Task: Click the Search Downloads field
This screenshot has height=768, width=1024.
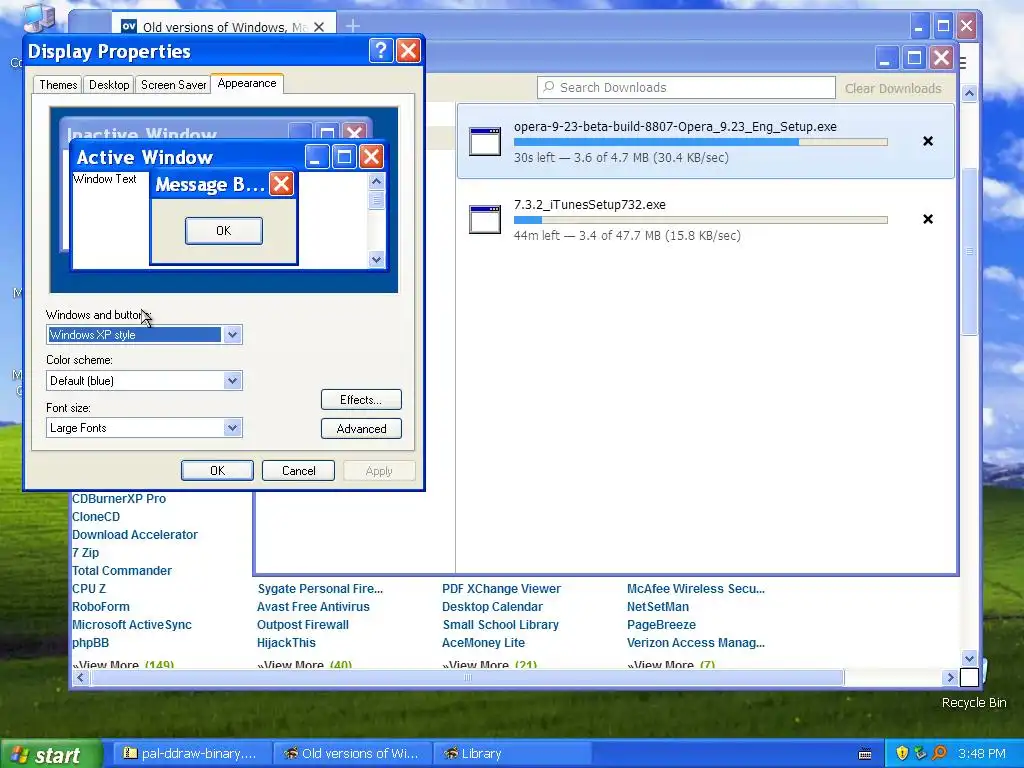Action: 686,88
